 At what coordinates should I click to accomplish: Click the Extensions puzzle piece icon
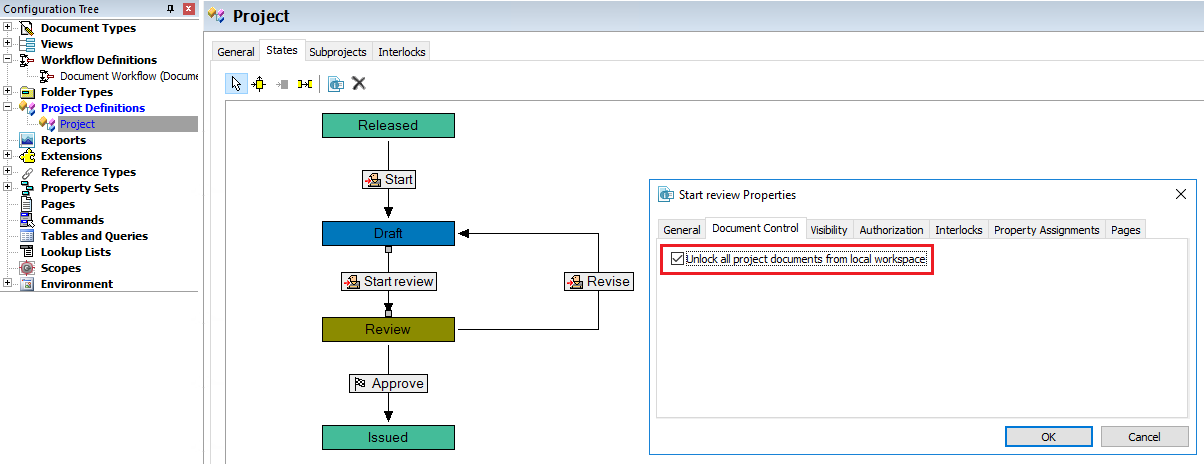[27, 156]
